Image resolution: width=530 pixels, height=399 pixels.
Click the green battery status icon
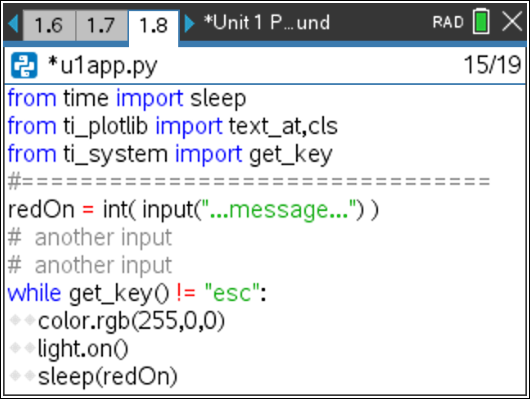(x=481, y=21)
